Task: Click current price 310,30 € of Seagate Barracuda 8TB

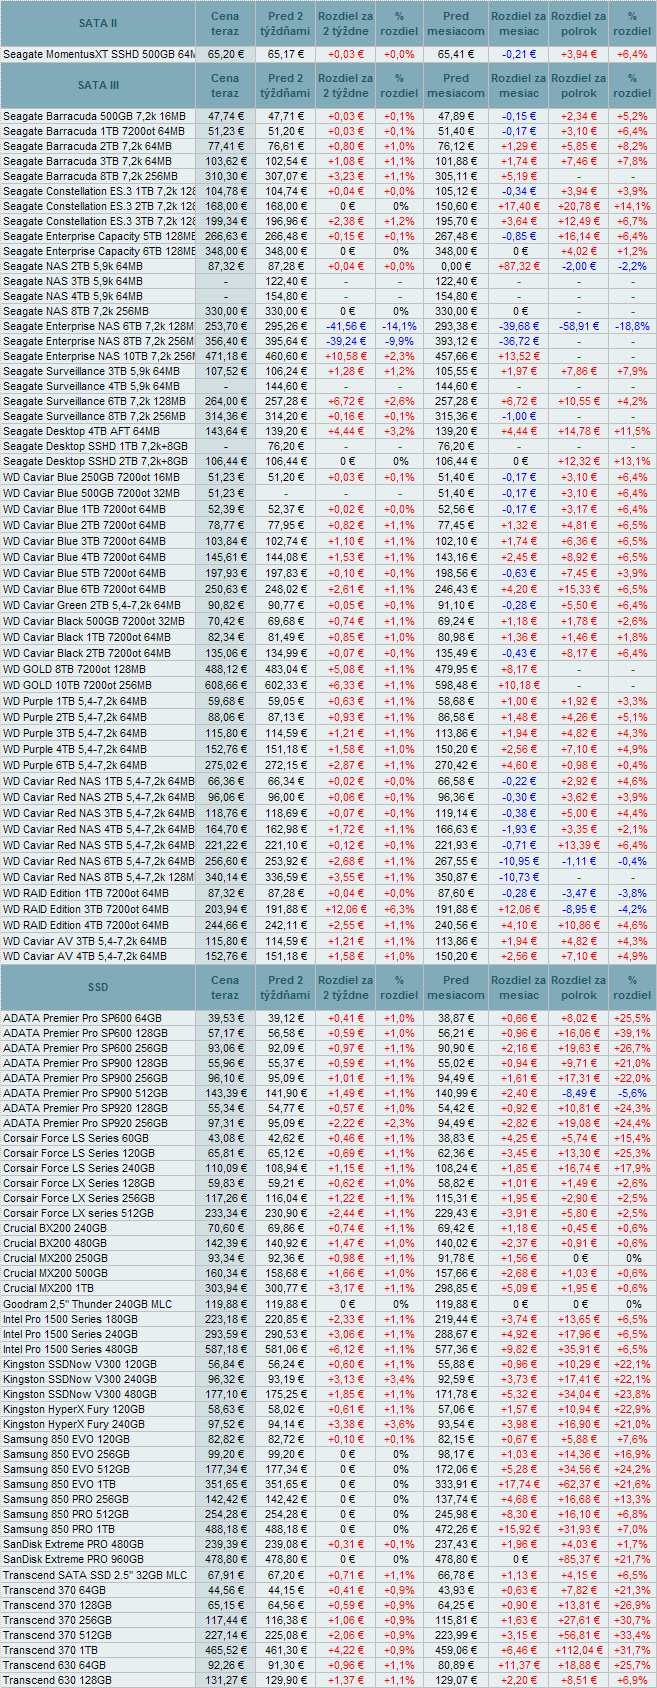Action: click(226, 176)
